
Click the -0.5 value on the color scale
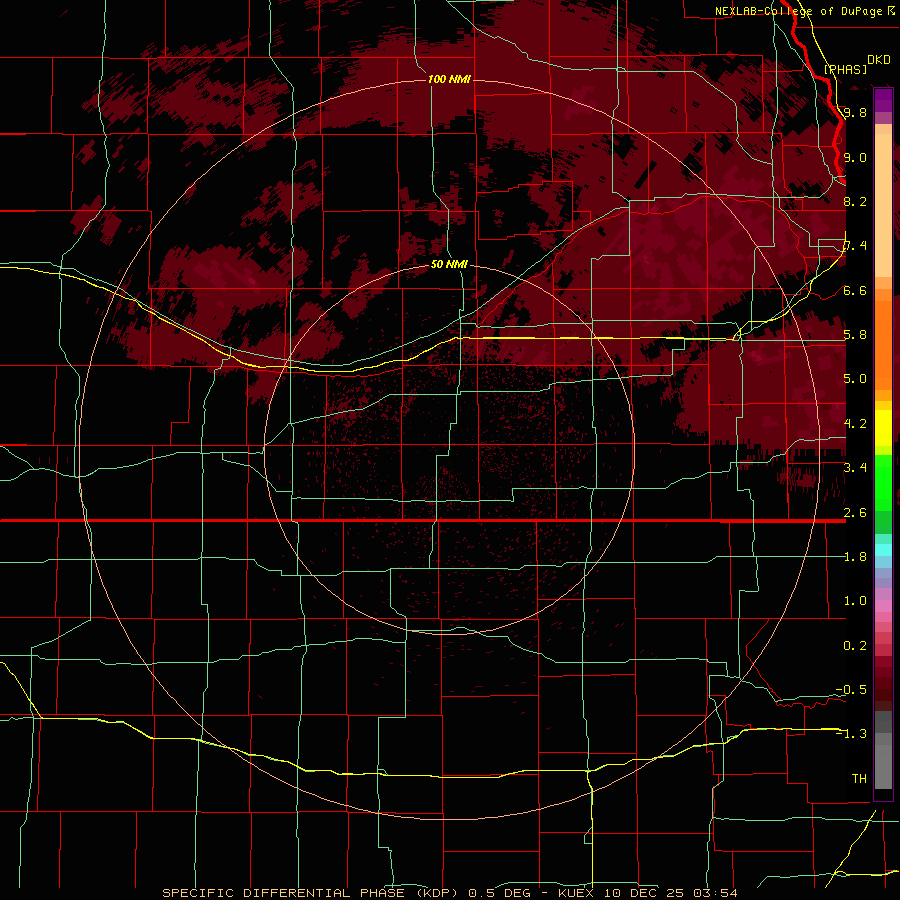(x=851, y=689)
